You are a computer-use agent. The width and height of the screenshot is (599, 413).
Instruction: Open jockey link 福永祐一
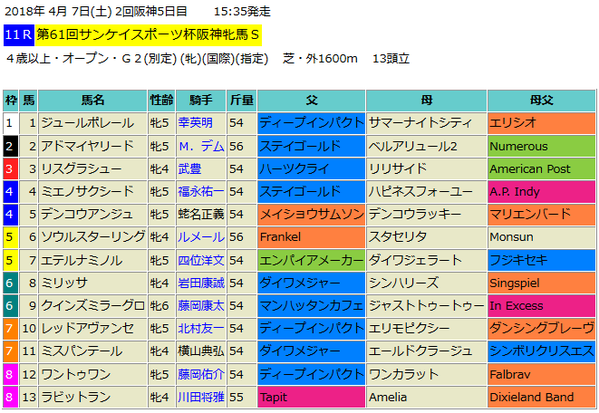click(201, 191)
